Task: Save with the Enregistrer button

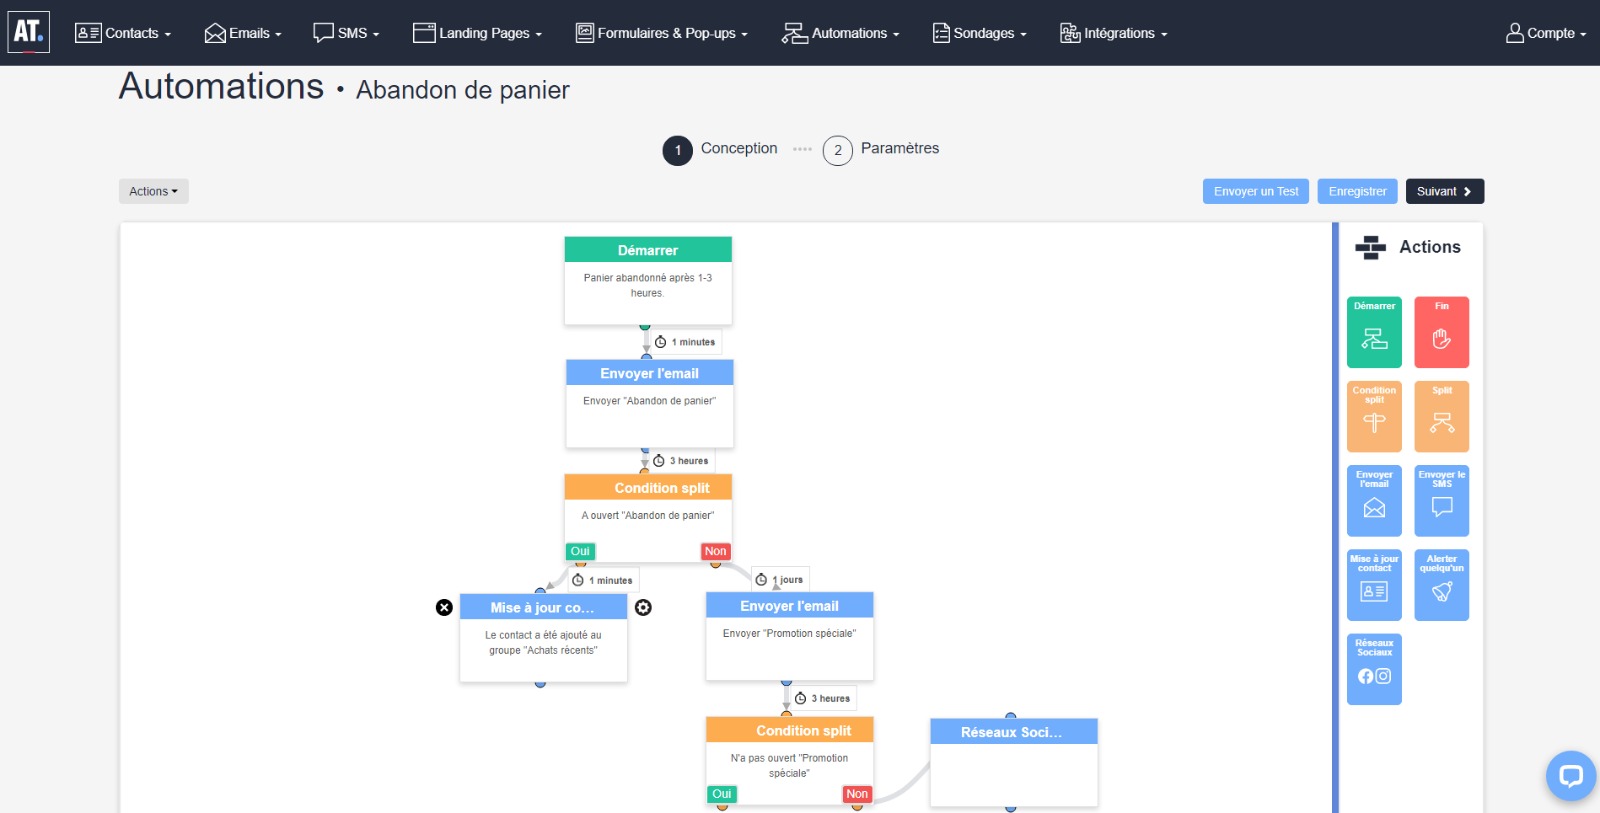Action: tap(1357, 191)
